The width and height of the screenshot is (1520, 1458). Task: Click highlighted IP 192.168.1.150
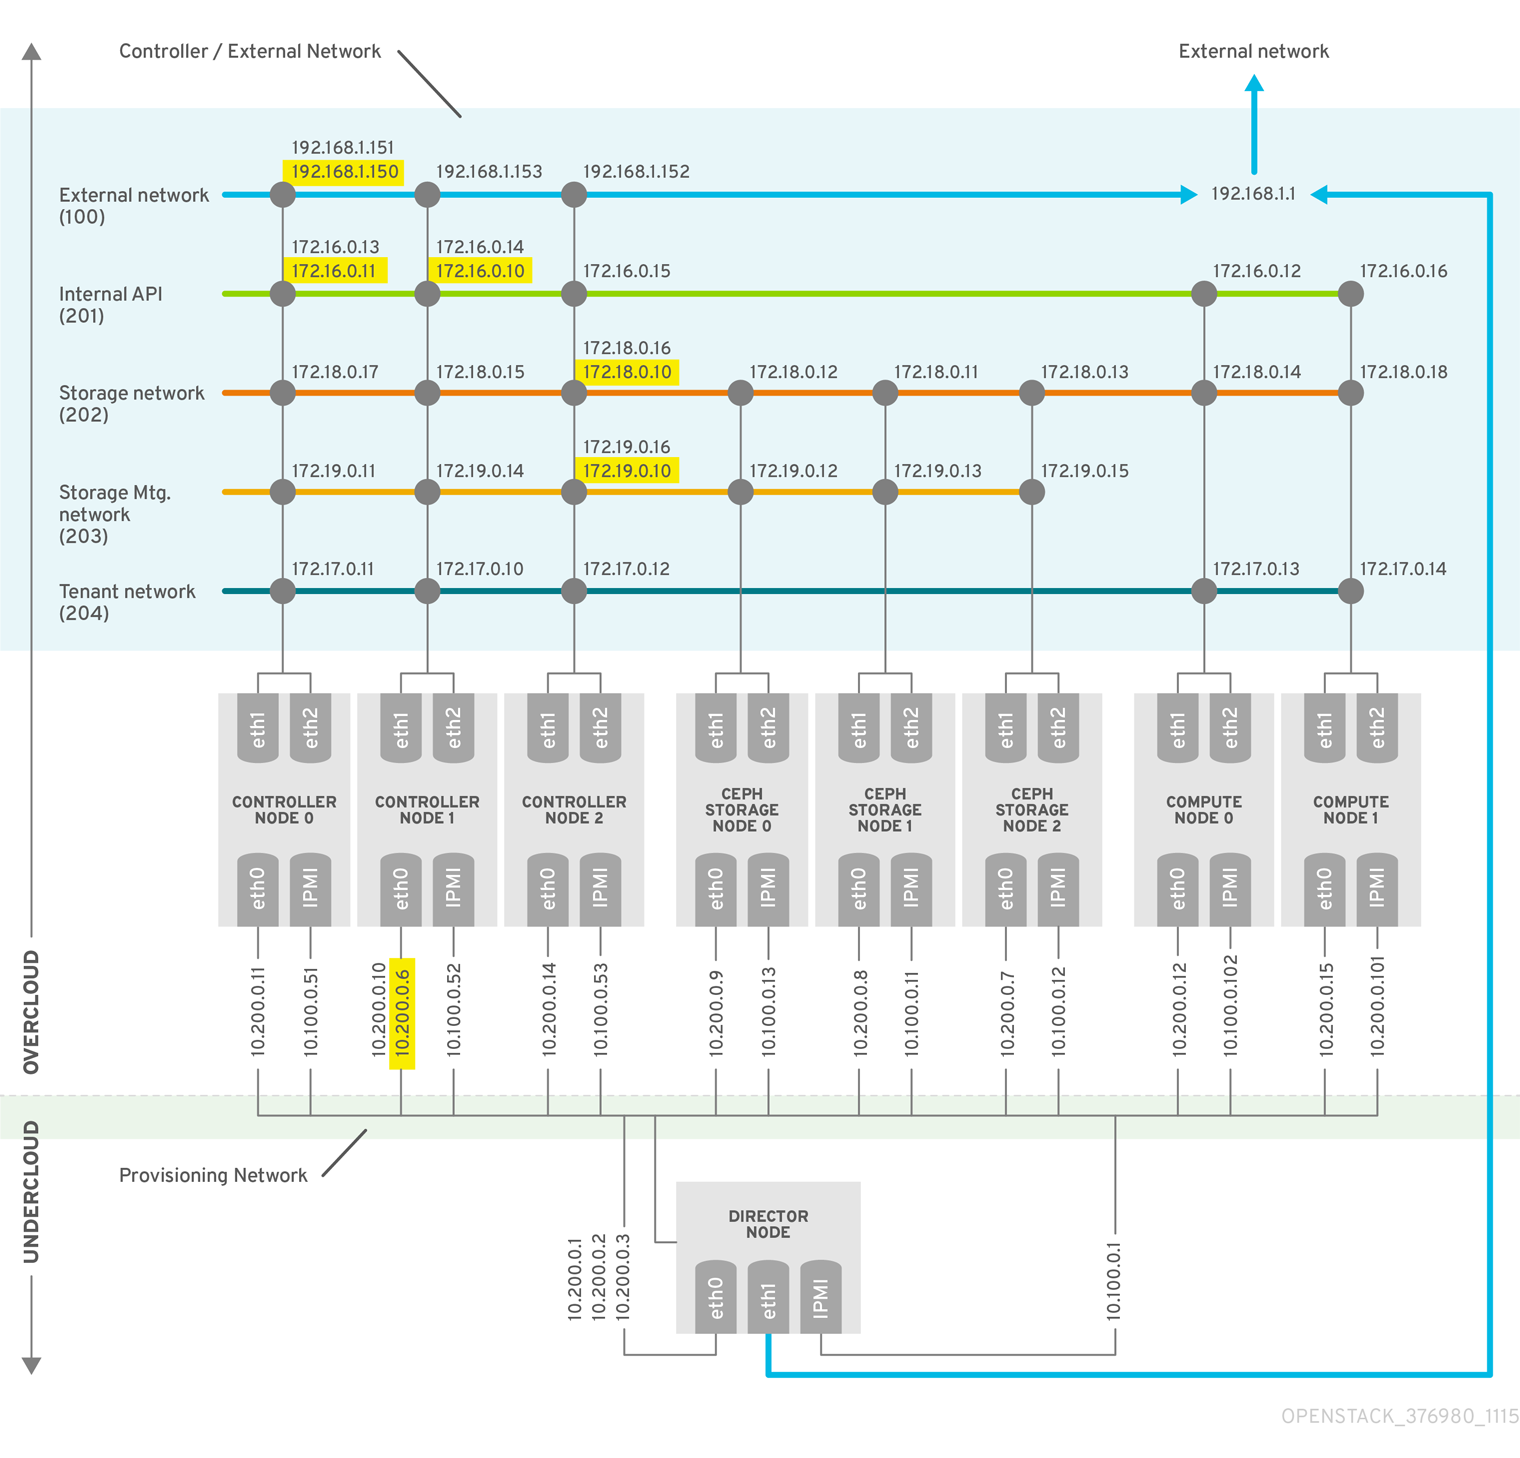[x=345, y=172]
